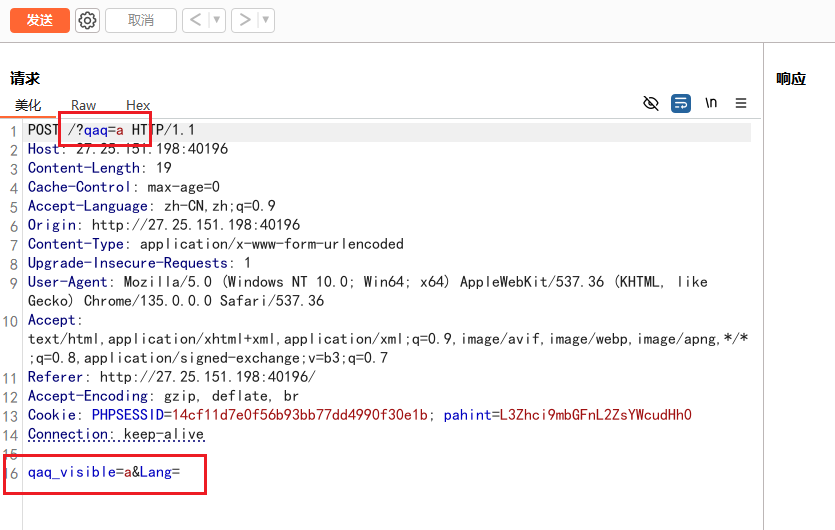835x530 pixels.
Task: Toggle the \n show newline characters icon
Action: (x=711, y=103)
